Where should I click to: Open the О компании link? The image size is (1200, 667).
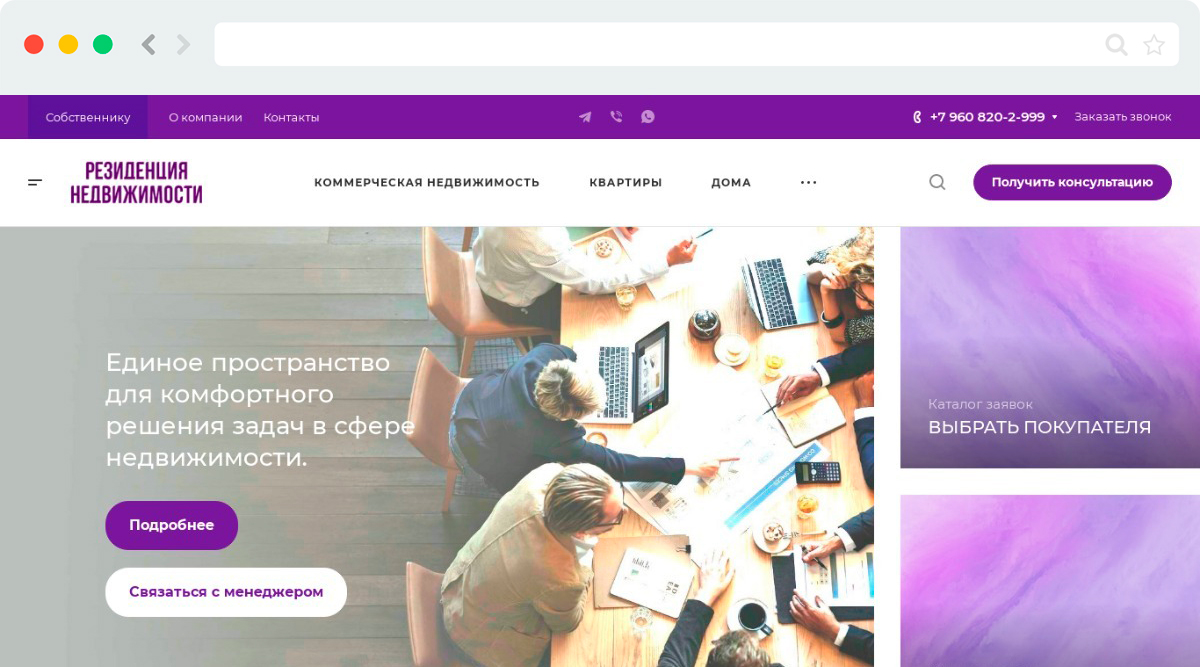205,117
